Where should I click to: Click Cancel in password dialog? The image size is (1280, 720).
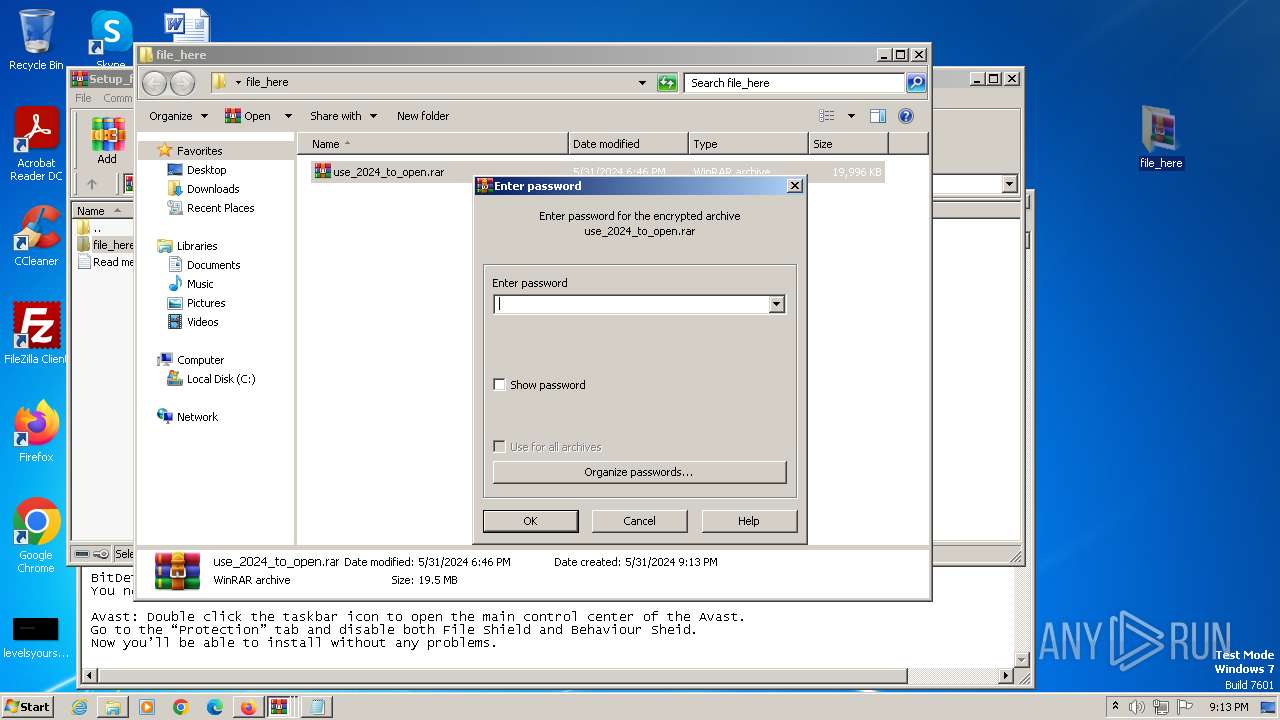coord(639,521)
